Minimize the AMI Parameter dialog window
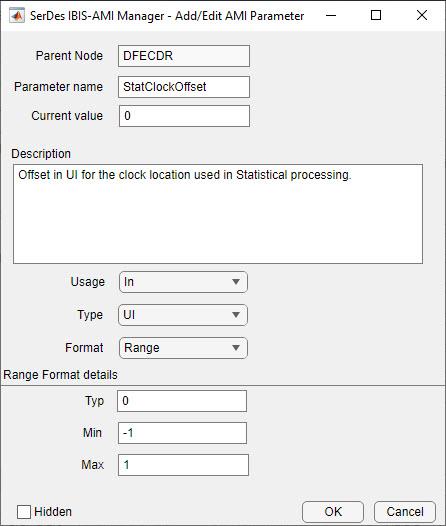The height and width of the screenshot is (526, 446). click(x=331, y=15)
